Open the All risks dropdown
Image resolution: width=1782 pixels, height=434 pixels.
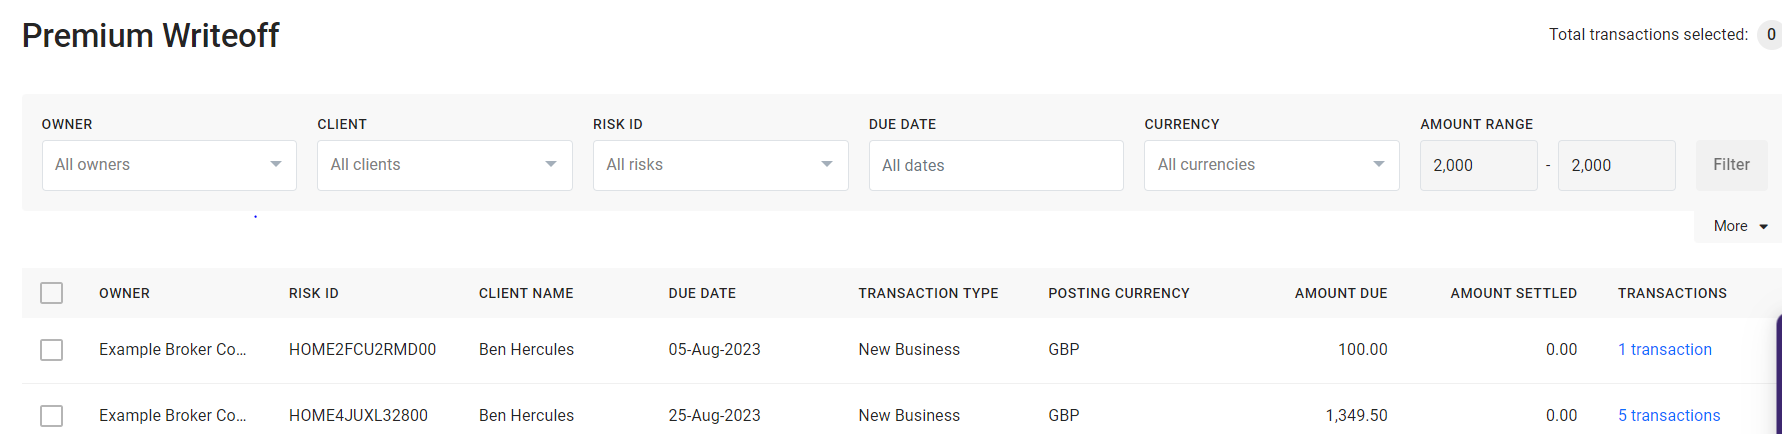tap(720, 165)
